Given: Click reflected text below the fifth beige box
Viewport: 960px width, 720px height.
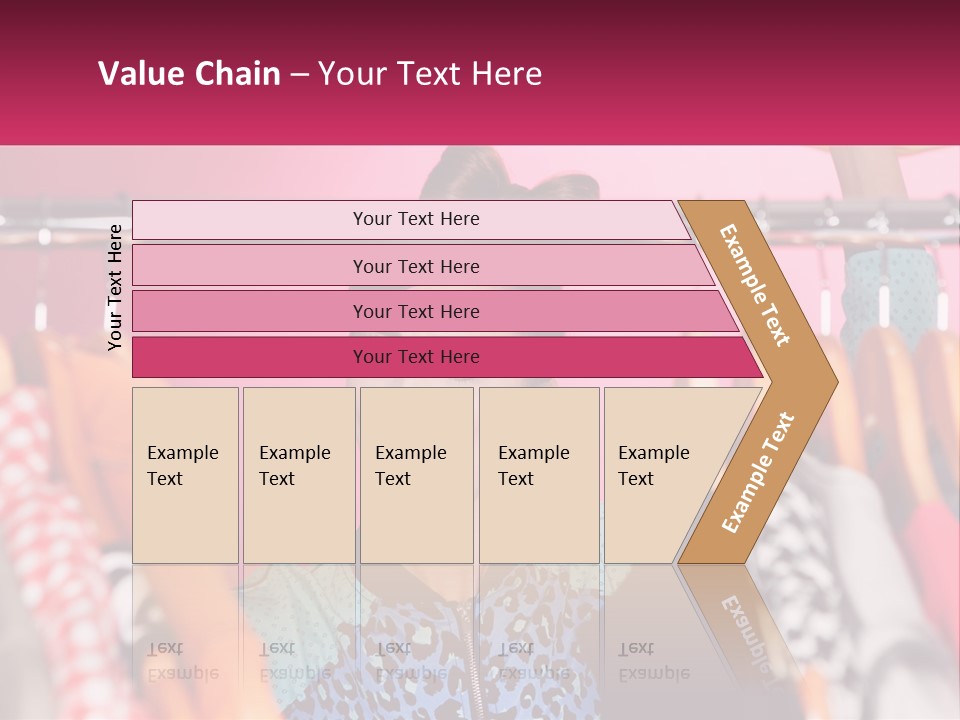Looking at the screenshot, I should [653, 662].
